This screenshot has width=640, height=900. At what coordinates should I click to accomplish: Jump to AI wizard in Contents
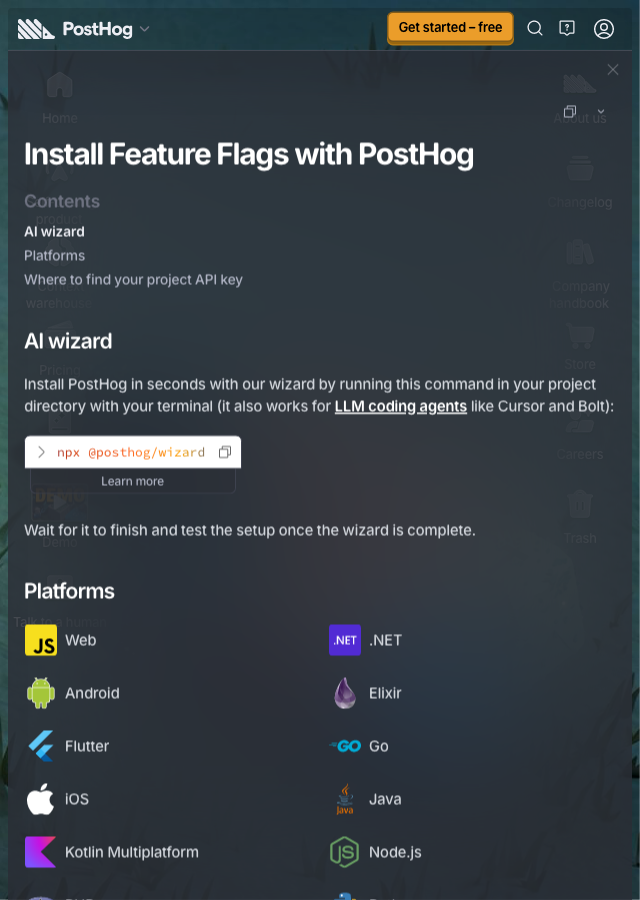click(x=54, y=232)
